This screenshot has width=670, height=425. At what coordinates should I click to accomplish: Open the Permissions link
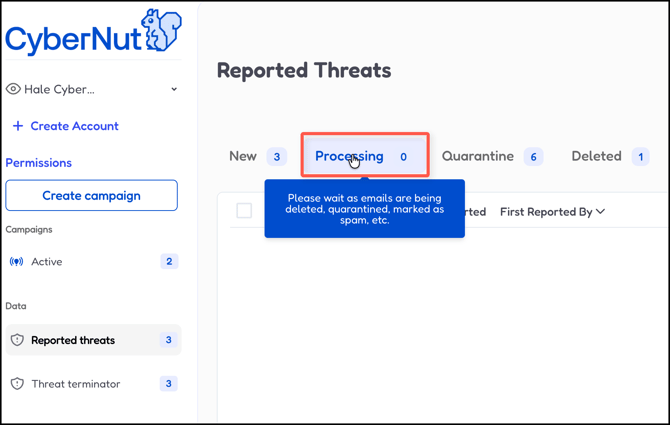(x=39, y=162)
